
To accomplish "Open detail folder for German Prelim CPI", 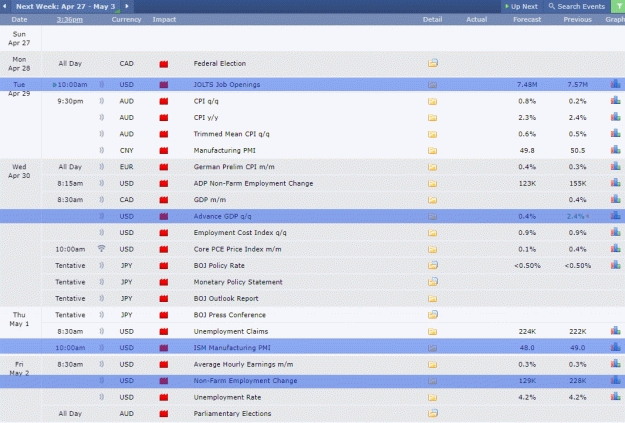I will click(x=432, y=167).
